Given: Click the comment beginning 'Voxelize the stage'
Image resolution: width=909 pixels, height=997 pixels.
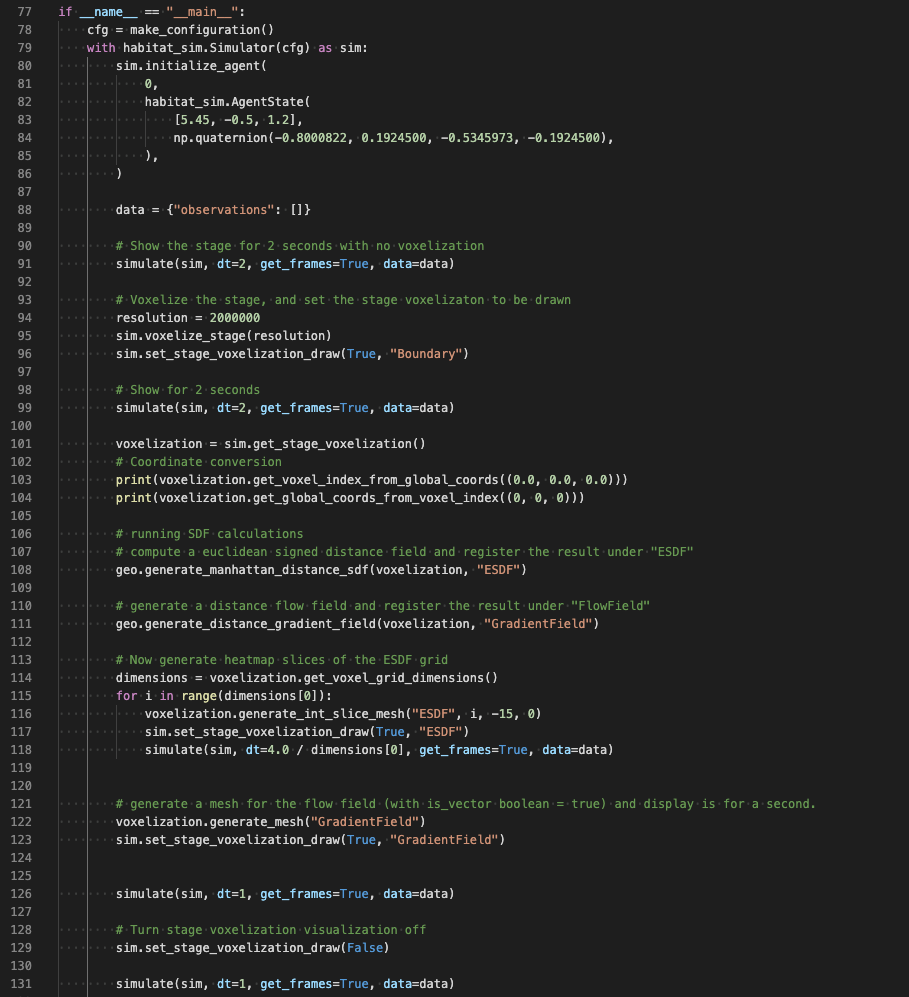Looking at the screenshot, I should (343, 299).
